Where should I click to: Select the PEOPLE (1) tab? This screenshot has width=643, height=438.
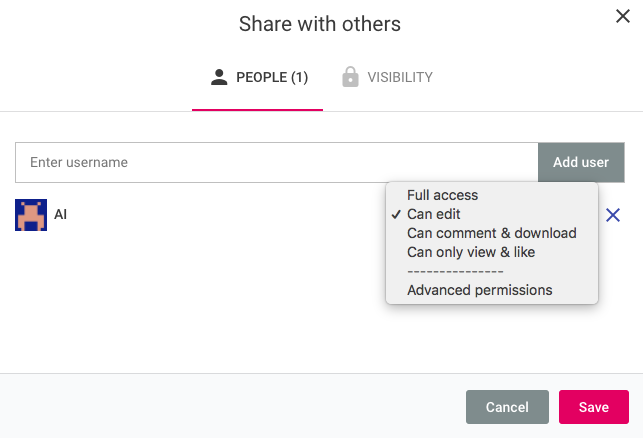(x=258, y=77)
